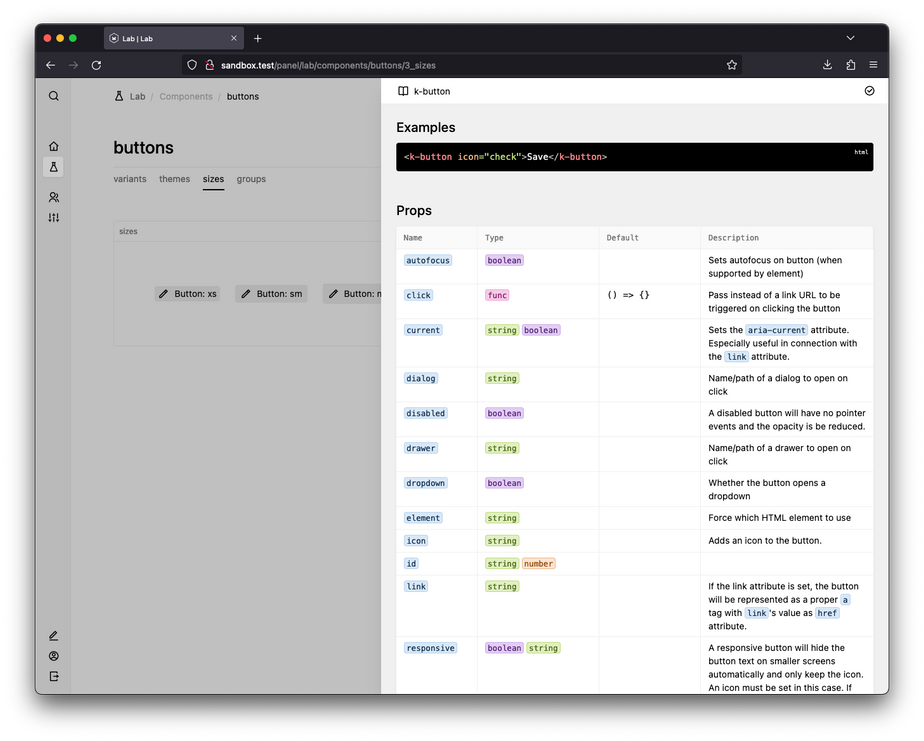This screenshot has width=924, height=741.
Task: Open the search icon in sidebar
Action: pos(54,96)
